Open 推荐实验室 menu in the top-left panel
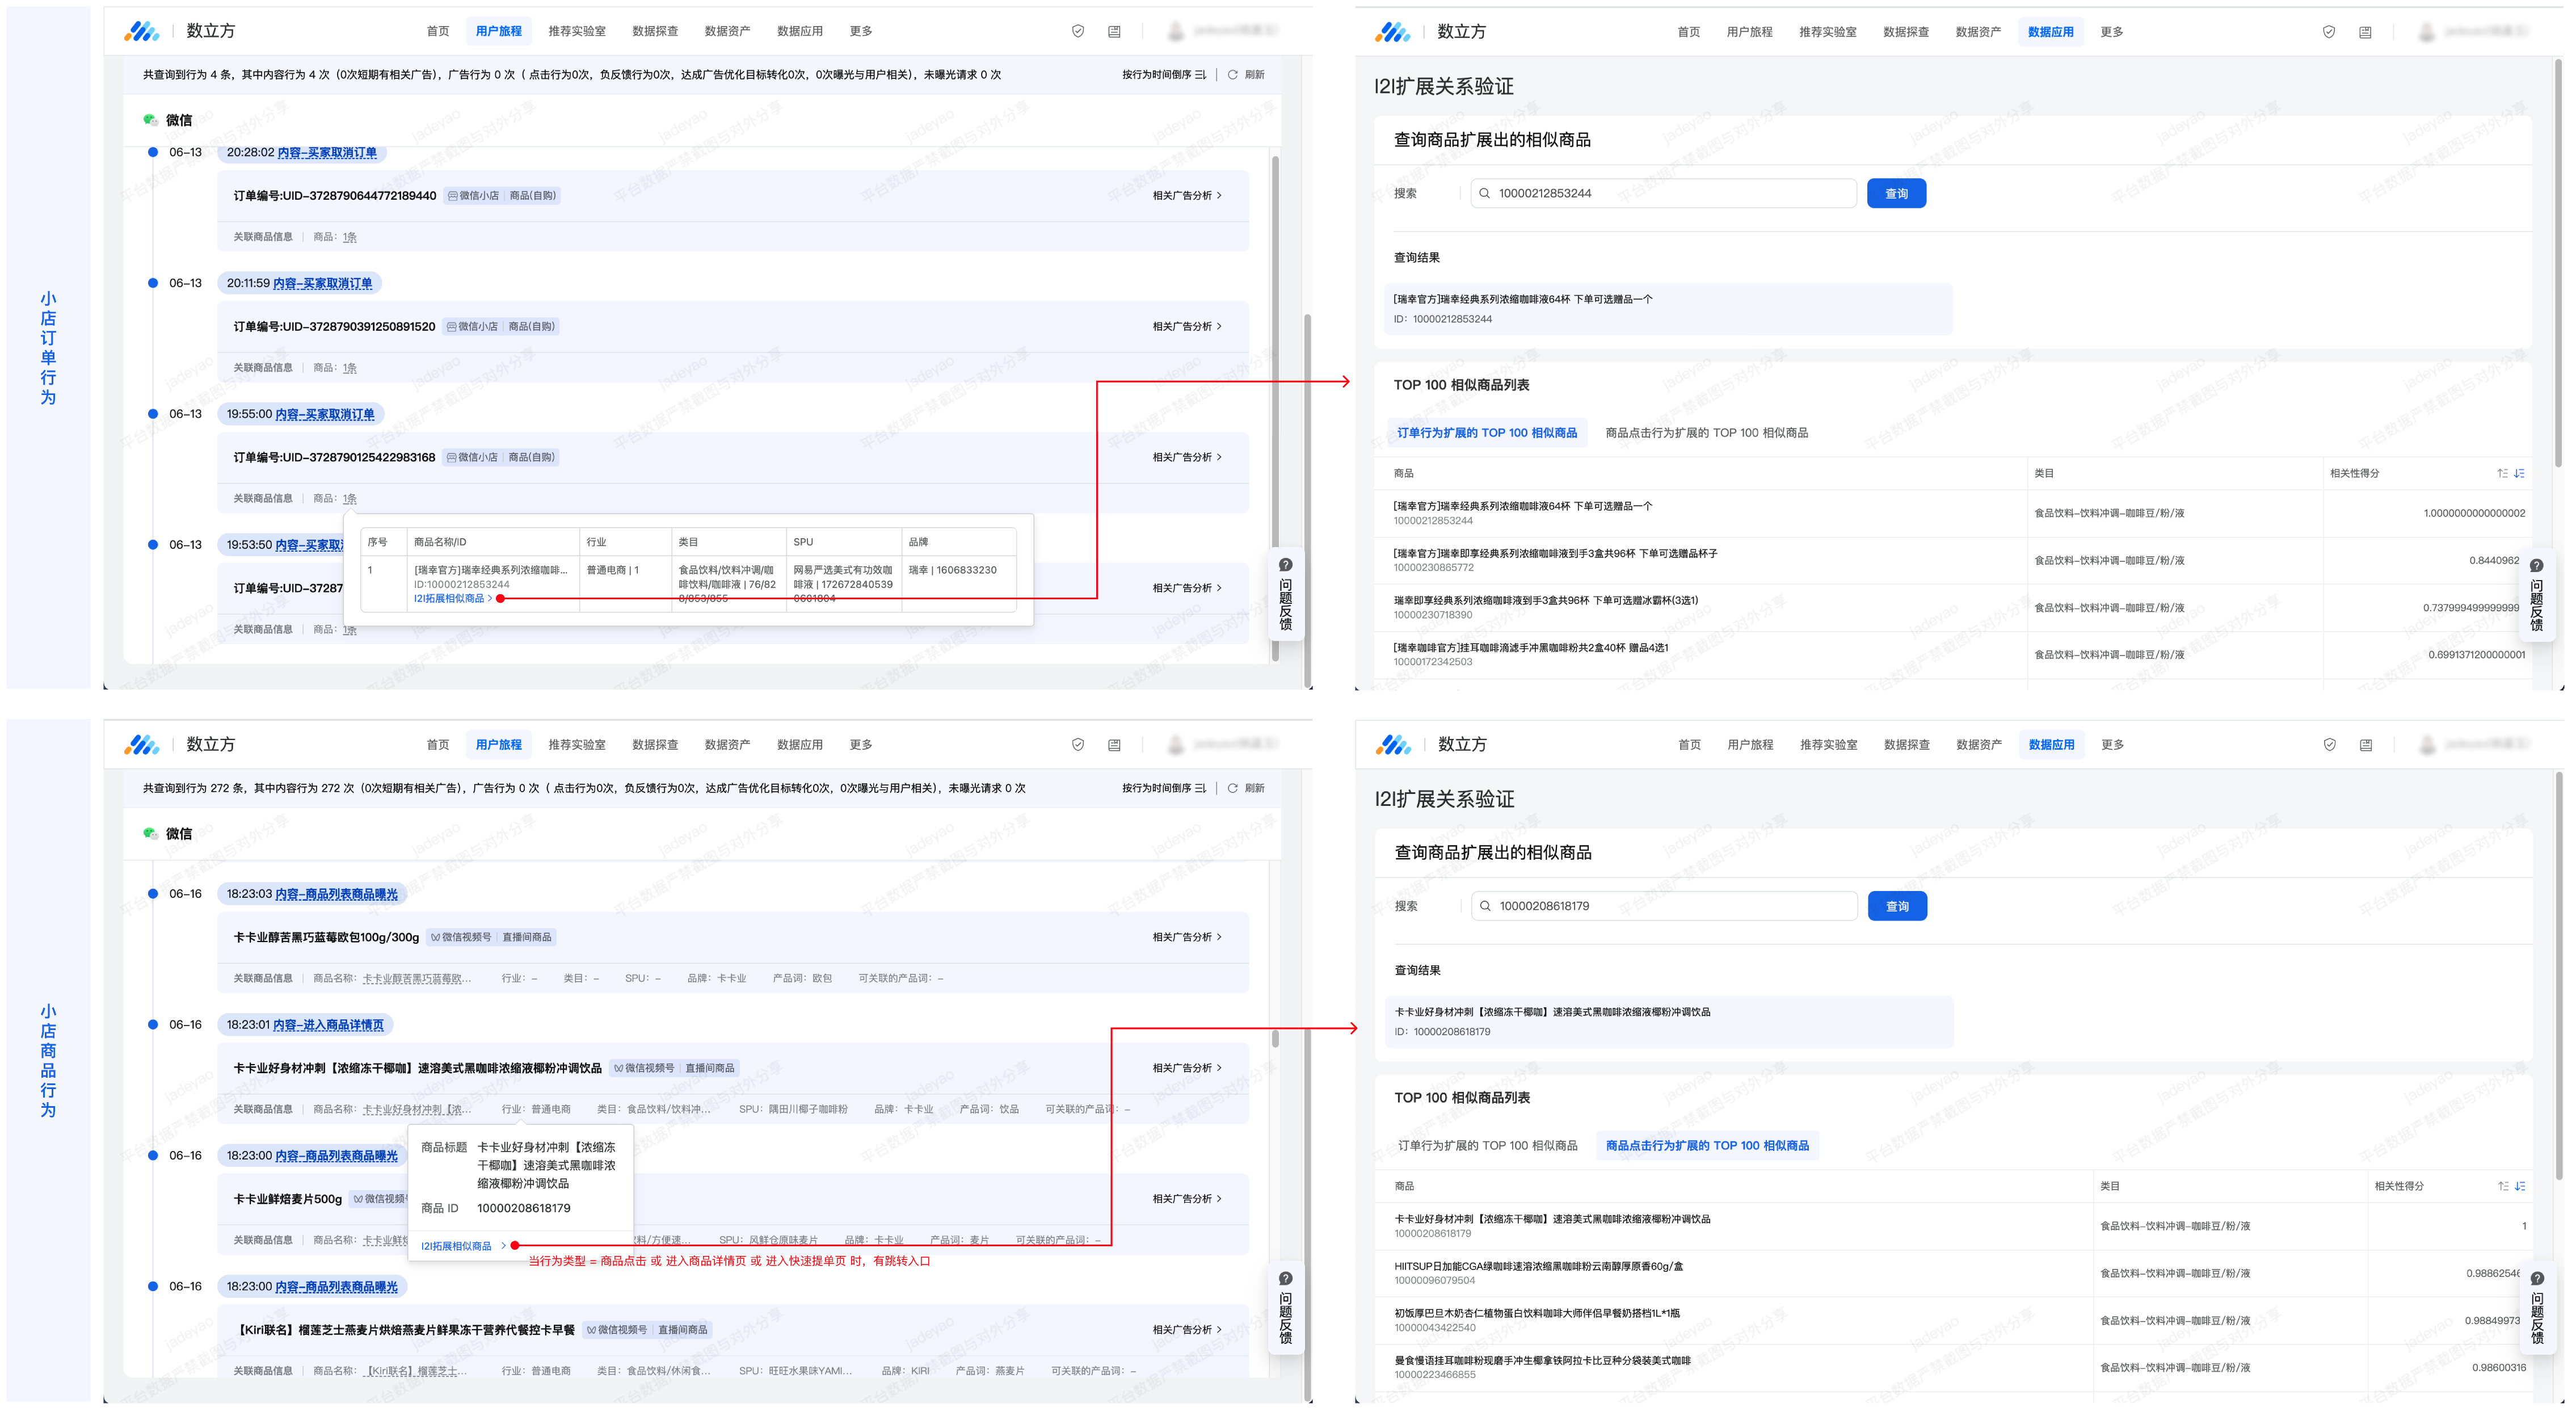The height and width of the screenshot is (1412, 2576). click(x=577, y=32)
